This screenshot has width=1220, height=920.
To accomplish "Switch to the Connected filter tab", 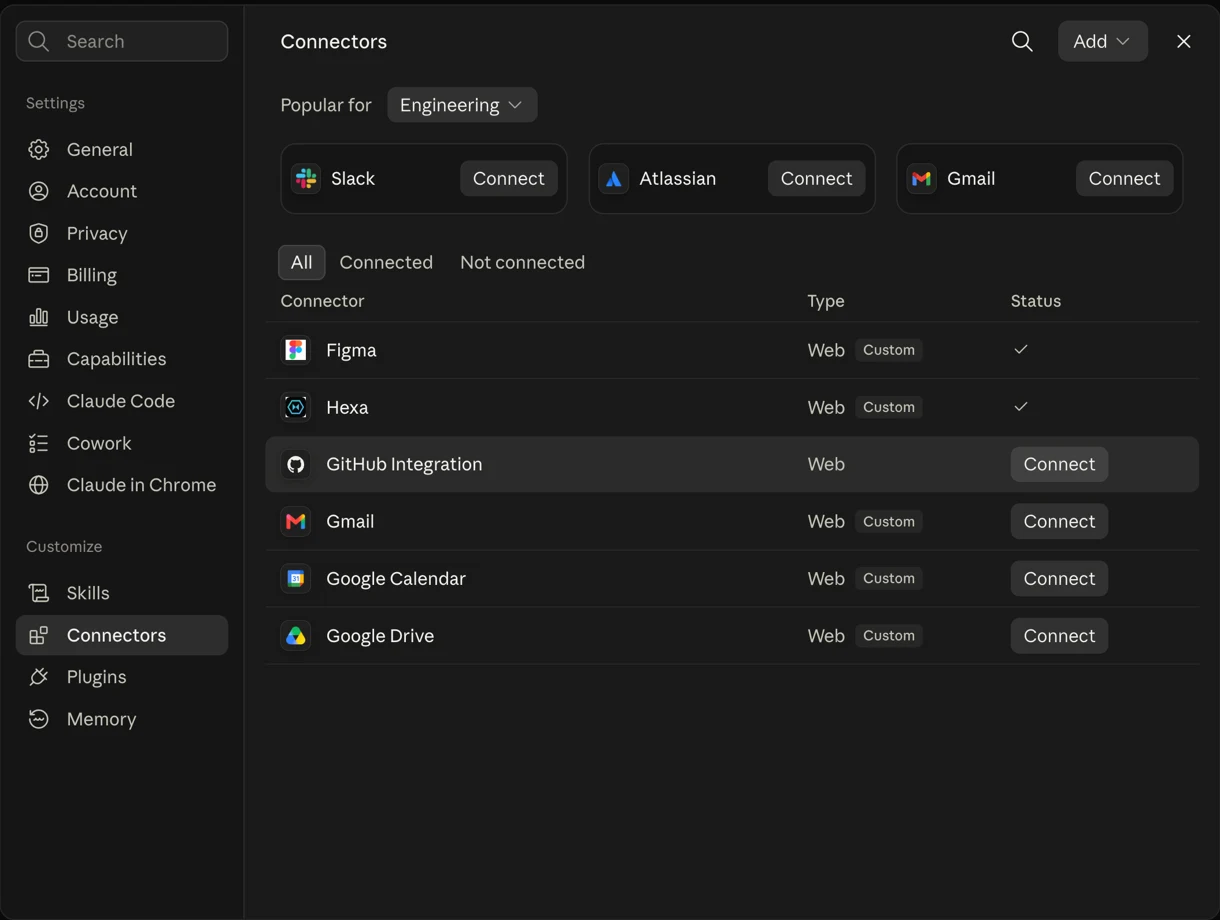I will pyautogui.click(x=386, y=262).
